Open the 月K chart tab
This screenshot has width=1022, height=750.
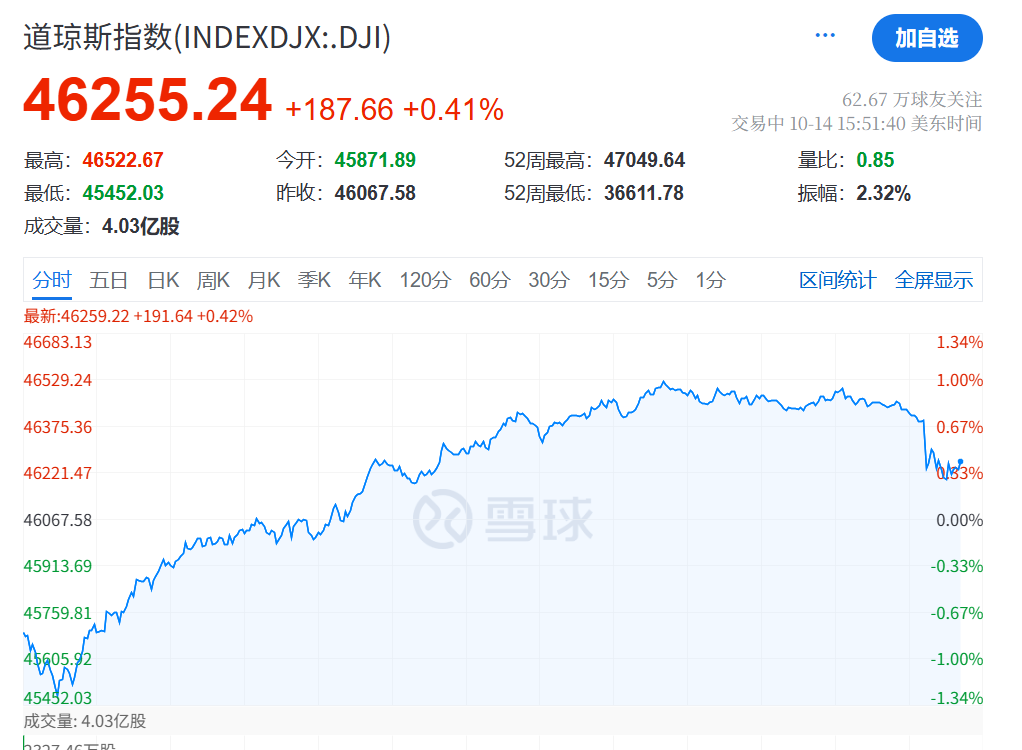tap(264, 280)
